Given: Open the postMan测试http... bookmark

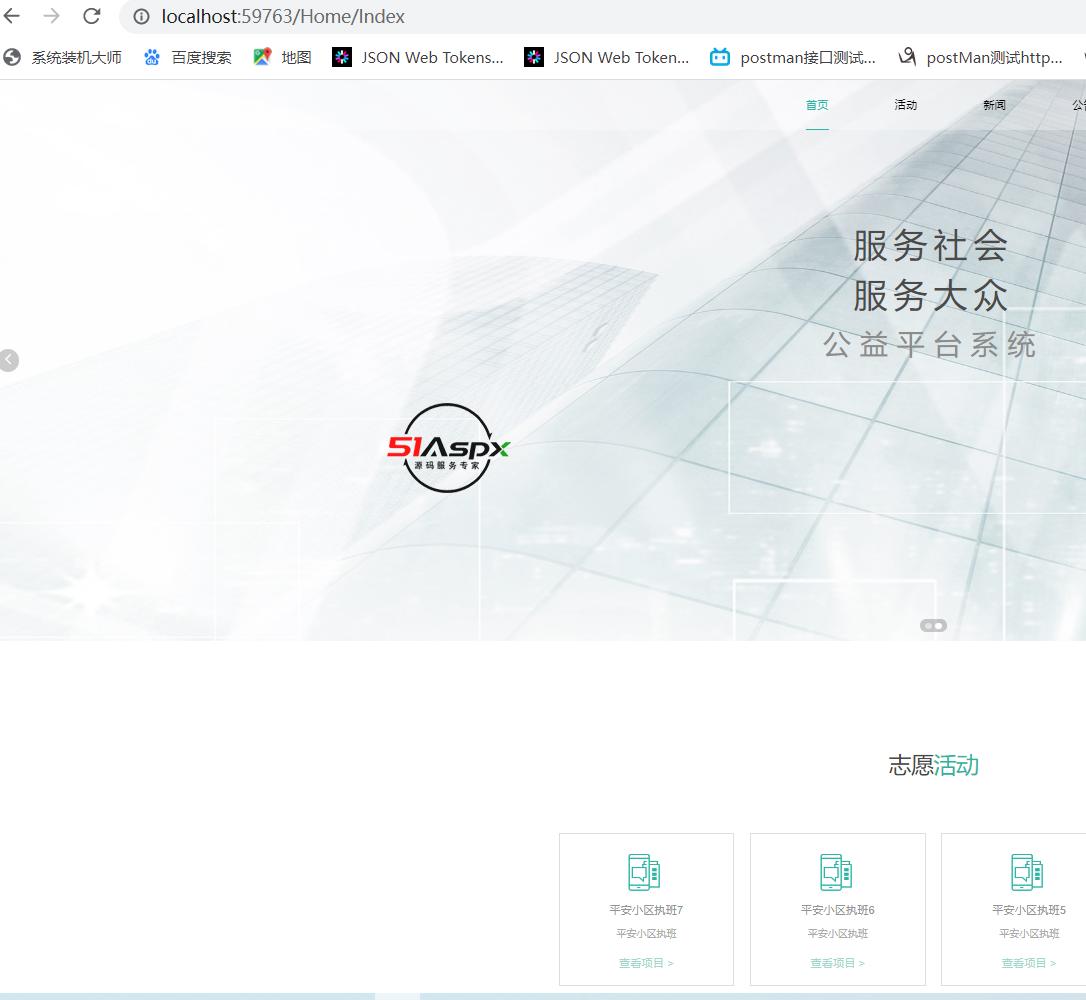Looking at the screenshot, I should [994, 57].
